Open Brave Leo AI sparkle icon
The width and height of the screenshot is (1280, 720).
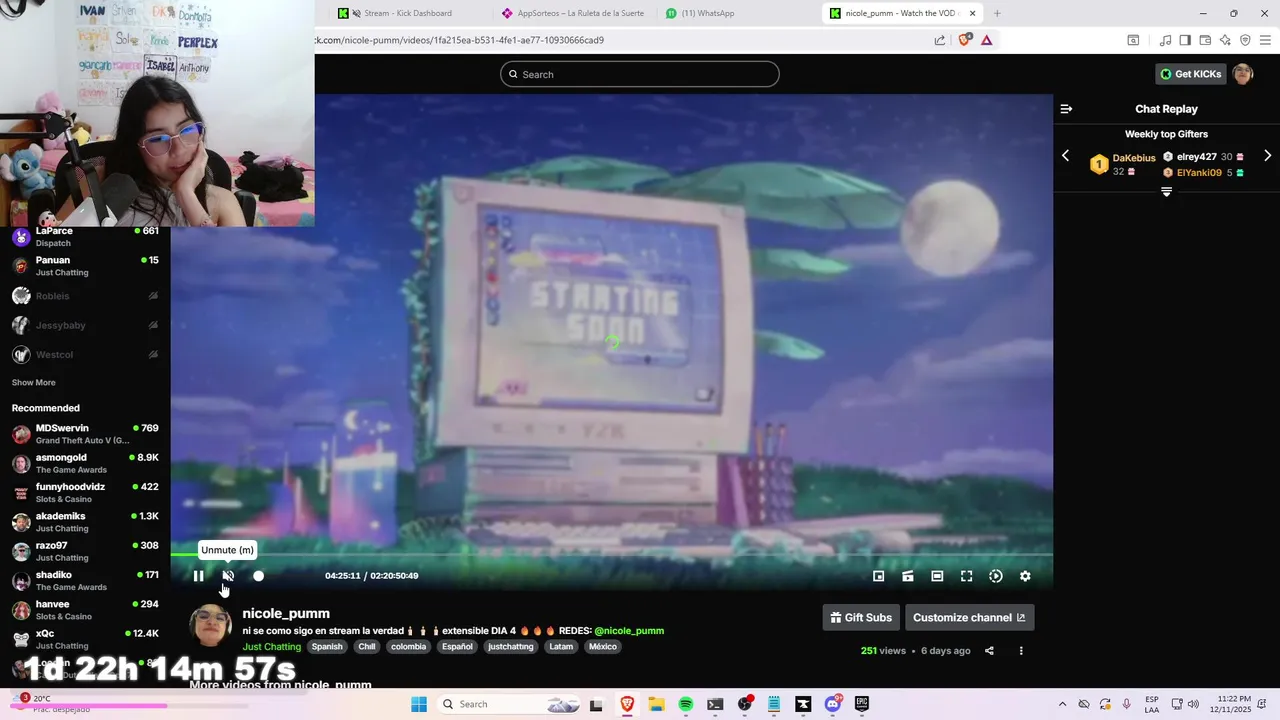coord(1225,40)
